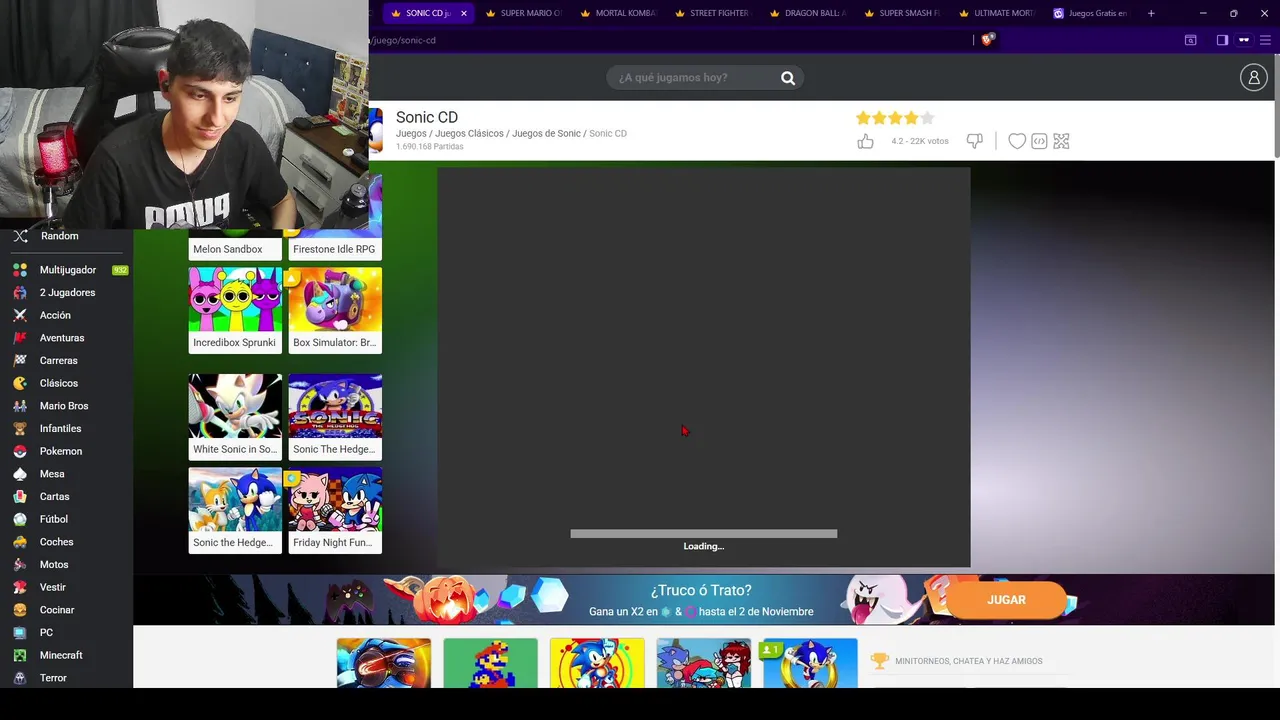1280x720 pixels.
Task: Click the magnifier search icon
Action: (x=788, y=78)
